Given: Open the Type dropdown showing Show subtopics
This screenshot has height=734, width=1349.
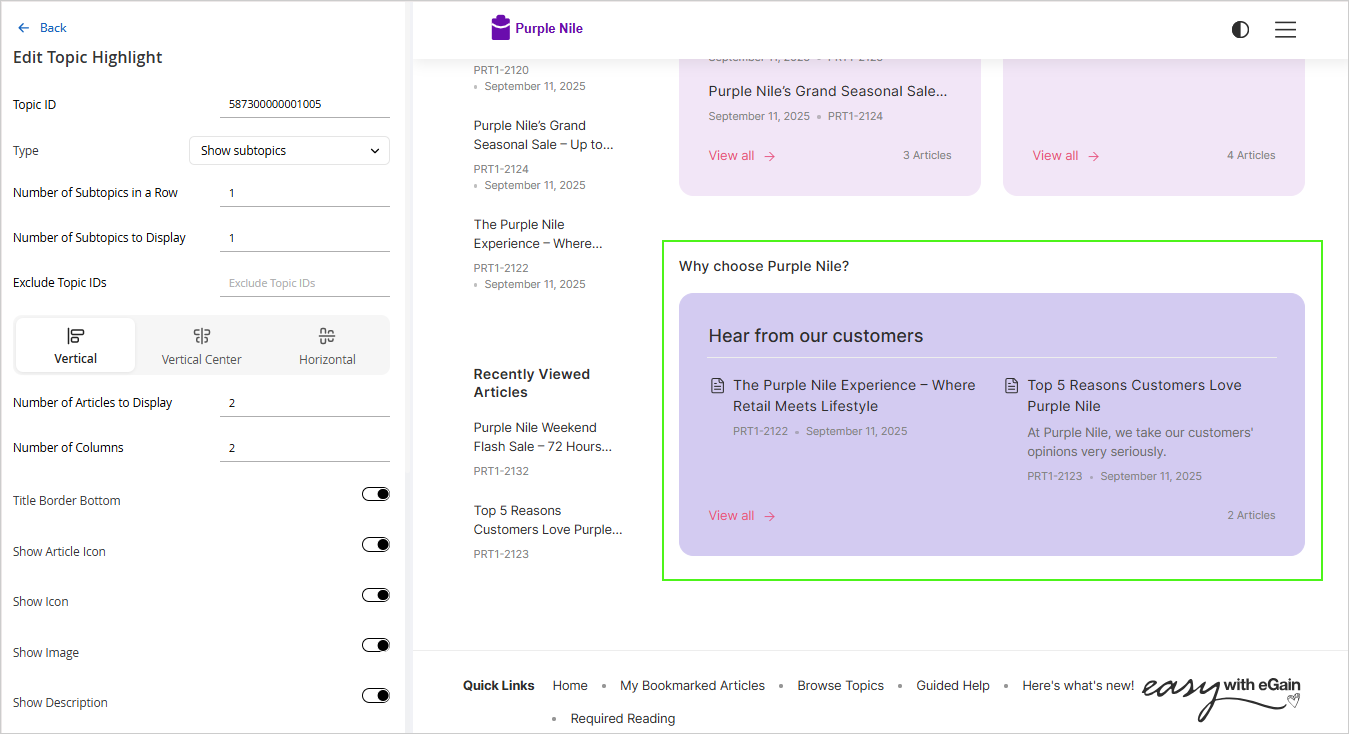Looking at the screenshot, I should tap(289, 151).
